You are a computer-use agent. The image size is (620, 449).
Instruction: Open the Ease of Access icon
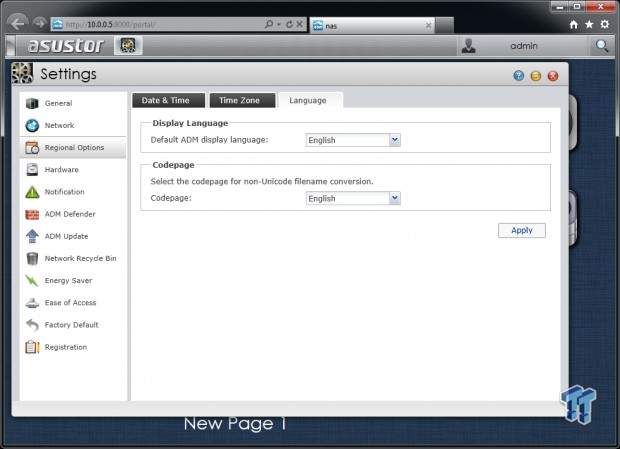[x=32, y=303]
